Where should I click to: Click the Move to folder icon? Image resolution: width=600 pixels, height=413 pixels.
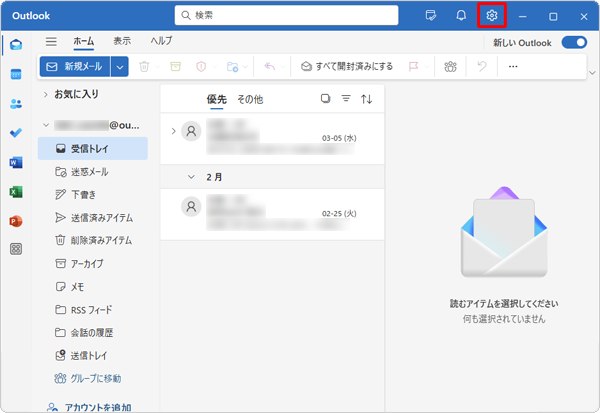(x=232, y=67)
